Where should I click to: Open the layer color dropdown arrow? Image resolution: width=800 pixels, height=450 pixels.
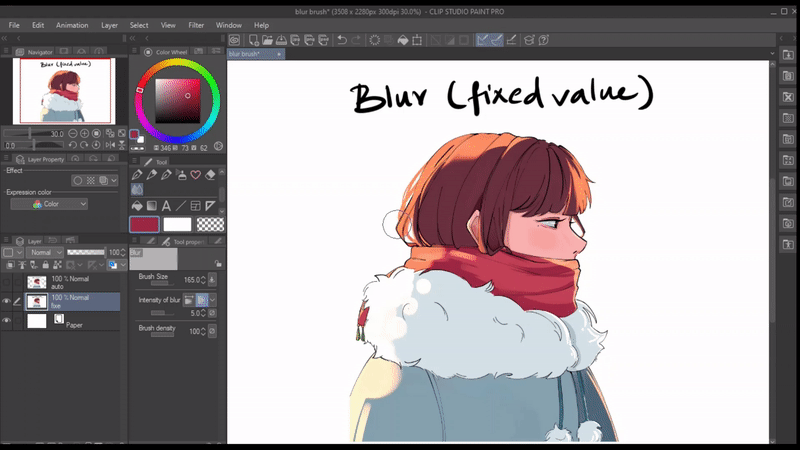point(123,265)
